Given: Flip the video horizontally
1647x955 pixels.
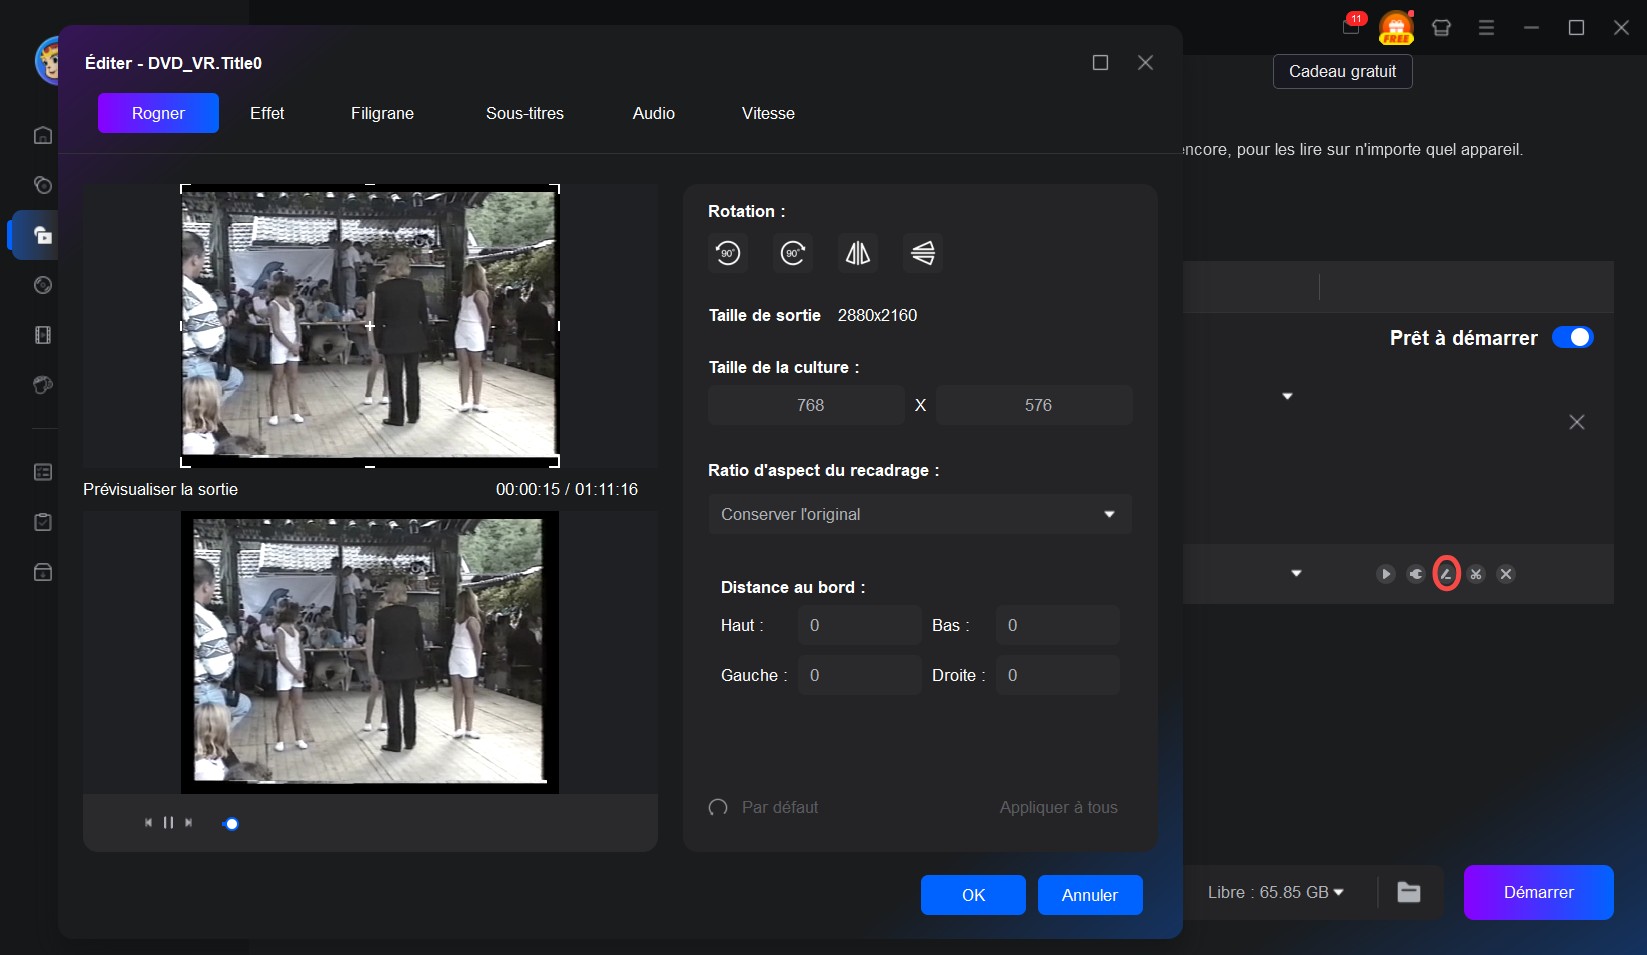Looking at the screenshot, I should (x=858, y=253).
